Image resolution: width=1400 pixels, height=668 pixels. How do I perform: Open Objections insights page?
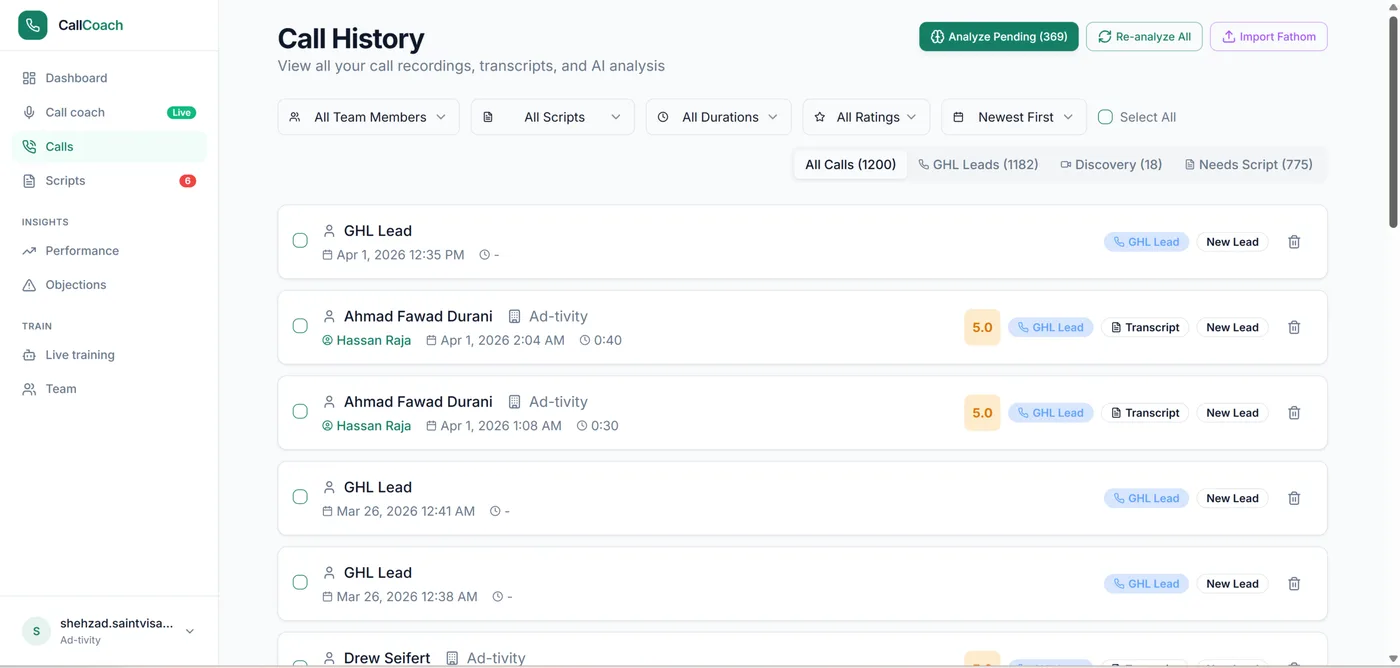tap(109, 285)
